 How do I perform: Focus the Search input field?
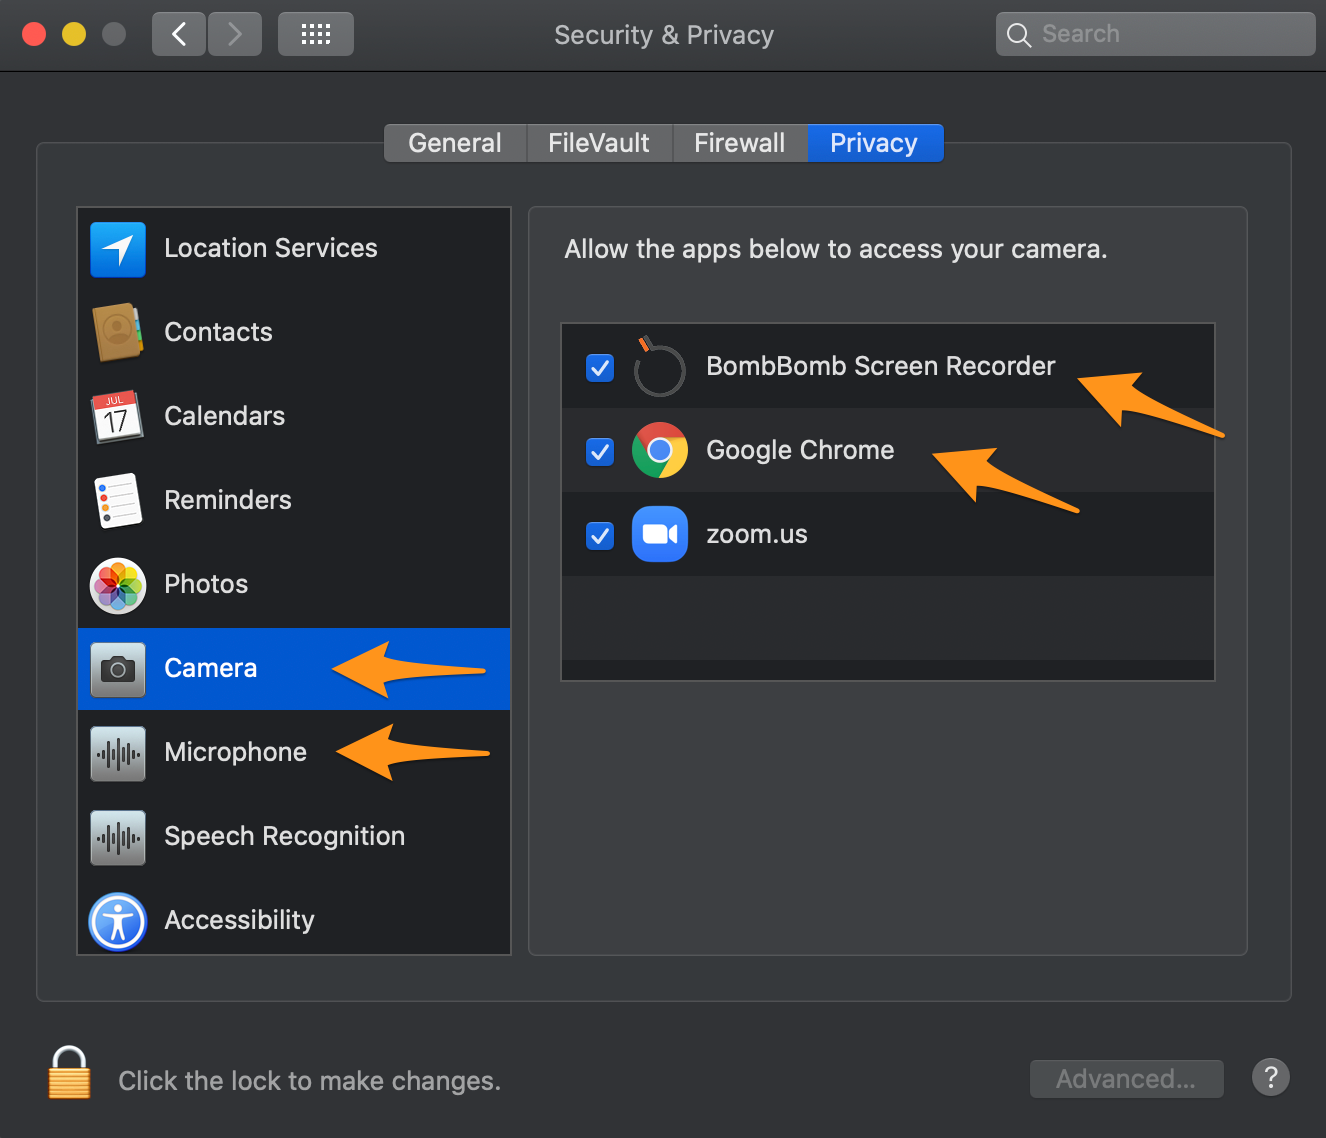click(x=1156, y=34)
